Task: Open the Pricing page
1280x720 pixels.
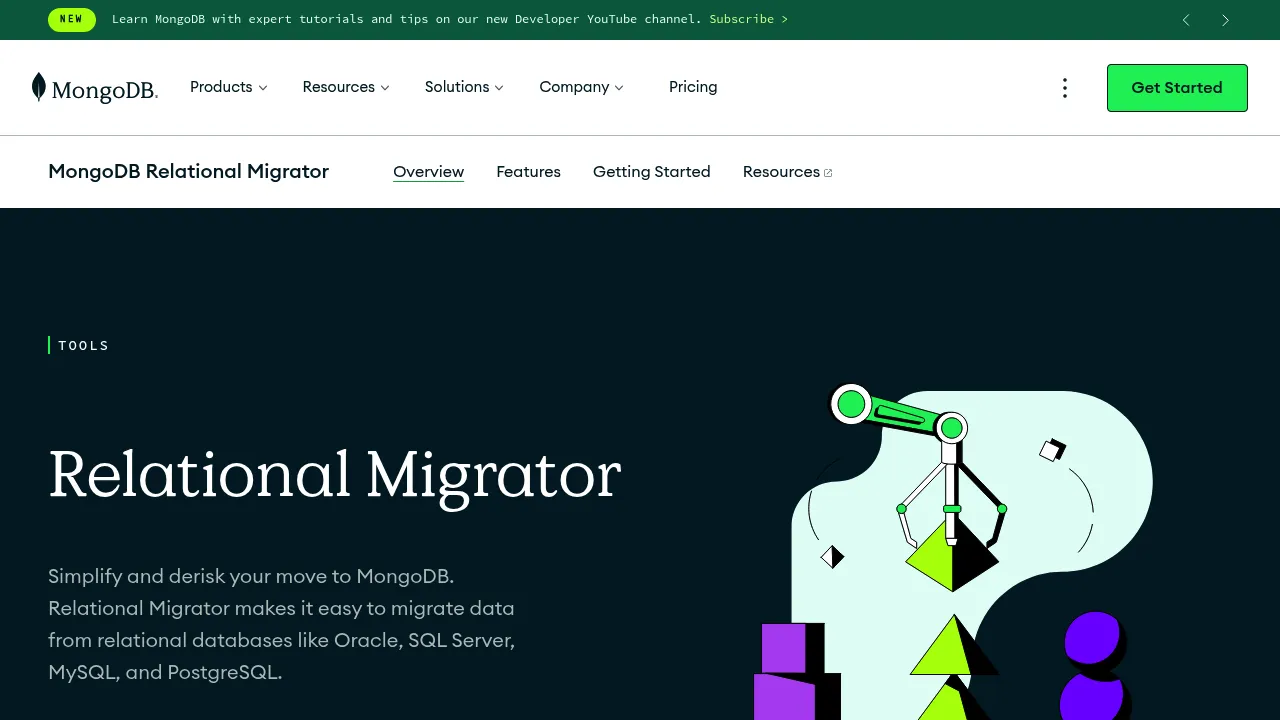Action: 693,87
